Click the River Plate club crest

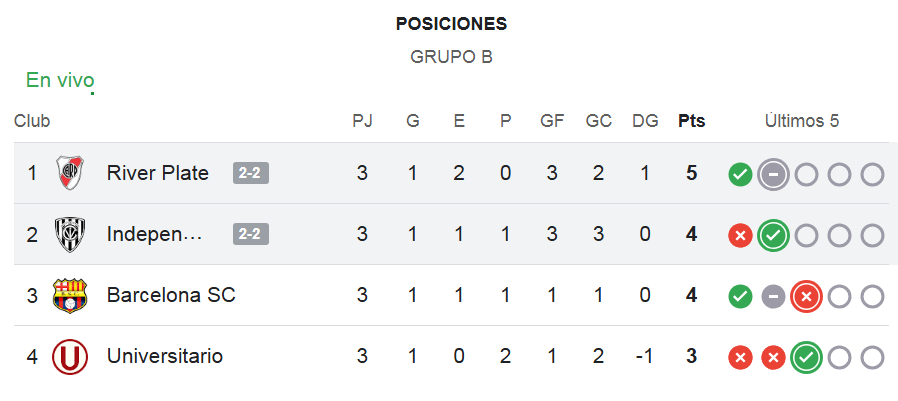coord(70,173)
